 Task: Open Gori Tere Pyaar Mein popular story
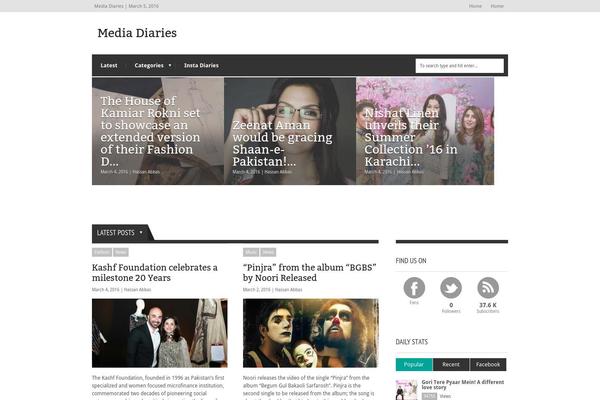coord(463,384)
